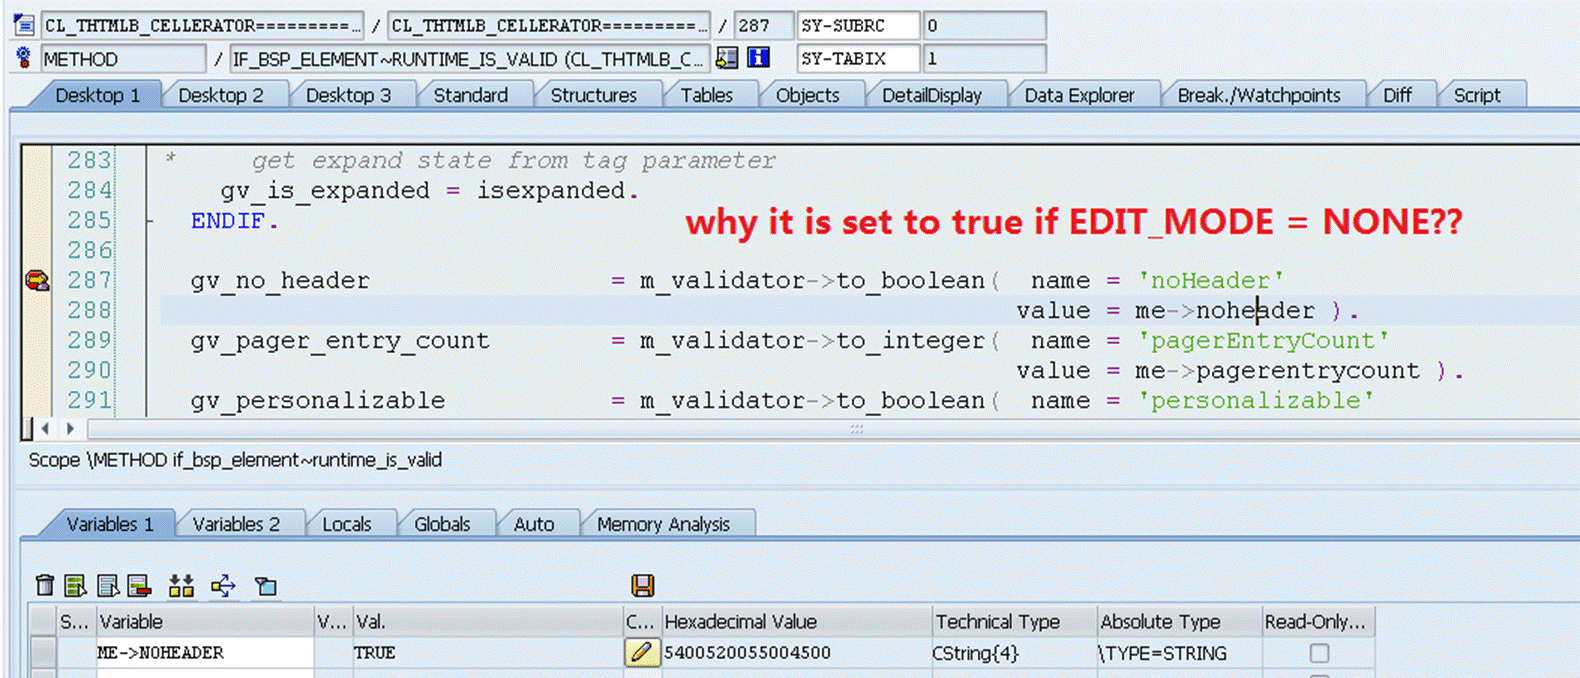The image size is (1580, 678).
Task: Go to the Break./Watchpoints tab
Action: click(1258, 95)
